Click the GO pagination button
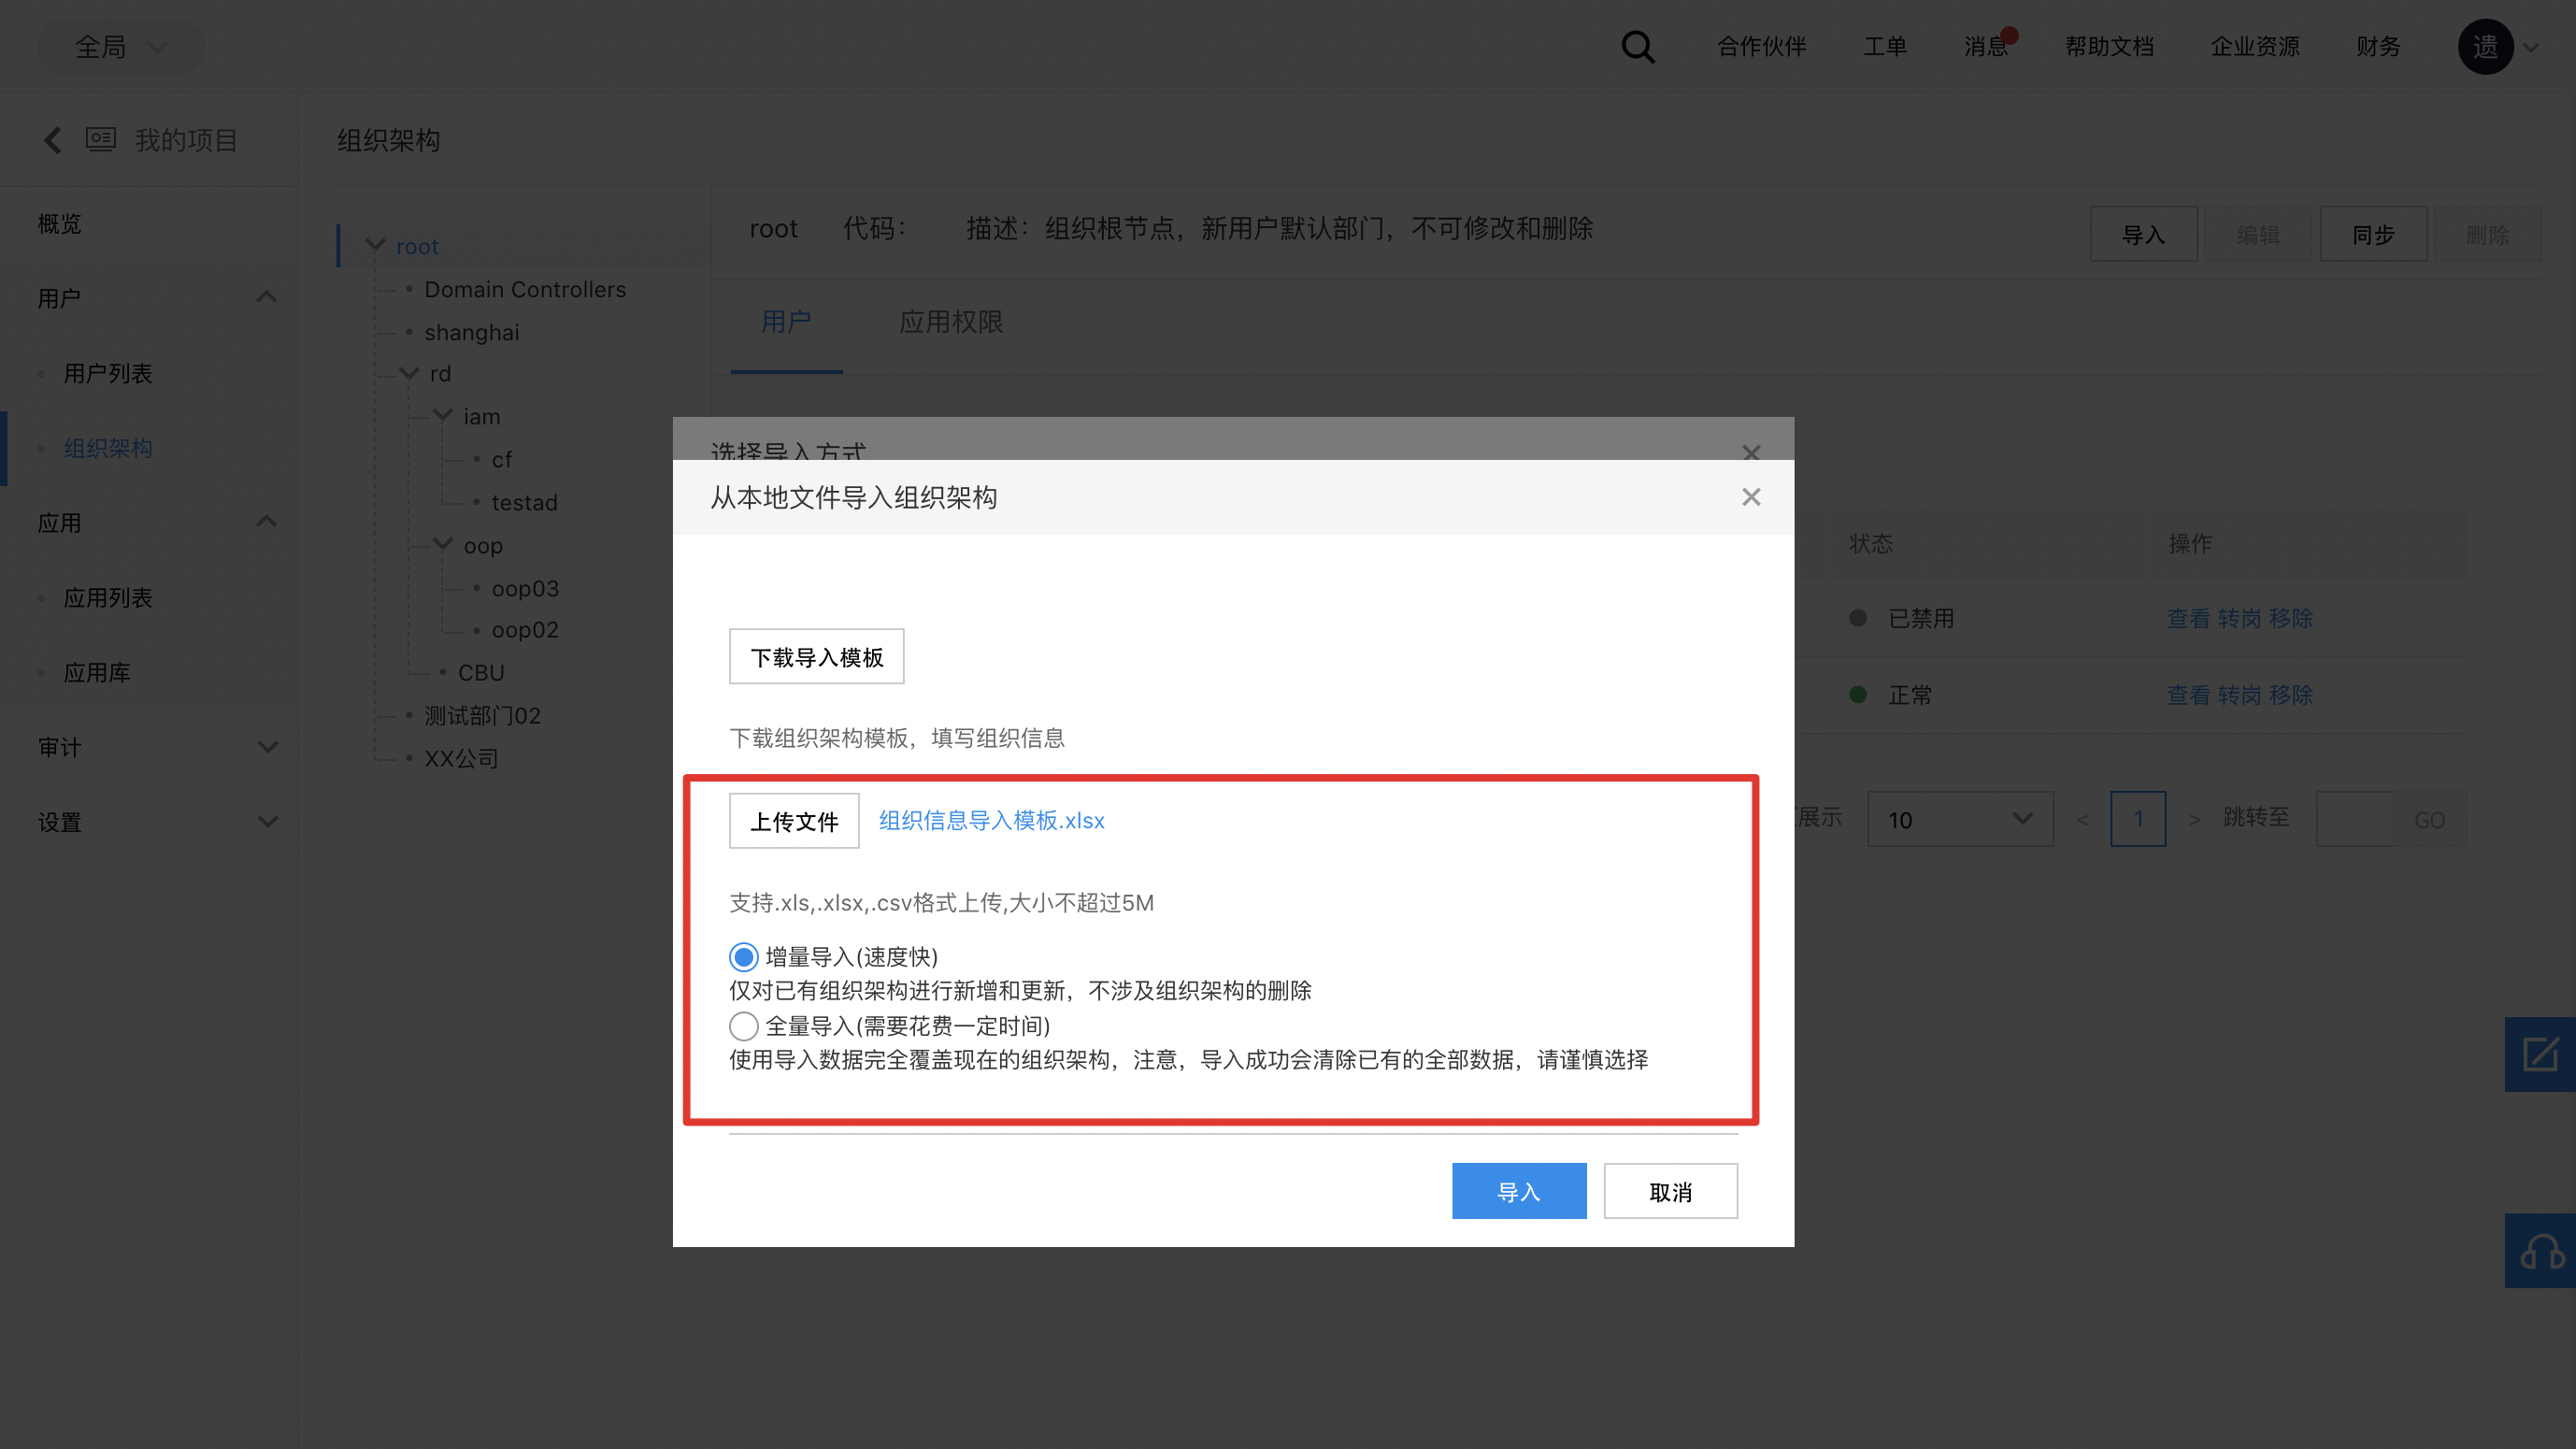This screenshot has width=2576, height=1449. (x=2430, y=819)
